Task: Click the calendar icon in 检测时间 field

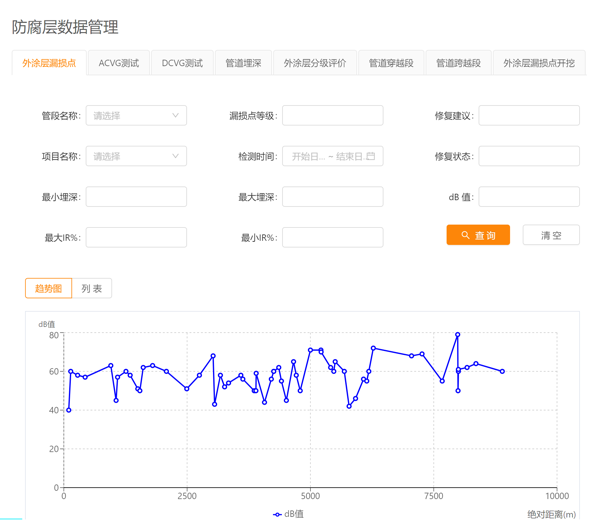Action: tap(370, 156)
